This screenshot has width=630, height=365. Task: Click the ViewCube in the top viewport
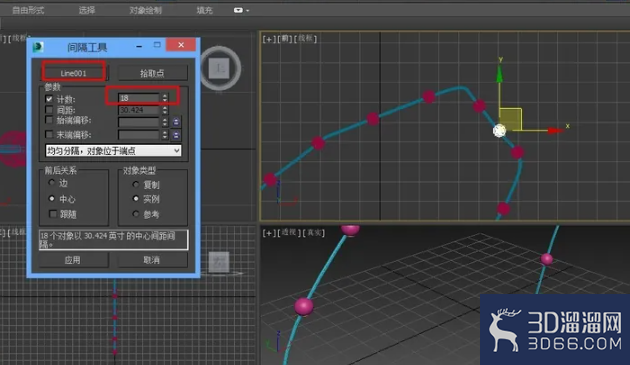(x=220, y=68)
